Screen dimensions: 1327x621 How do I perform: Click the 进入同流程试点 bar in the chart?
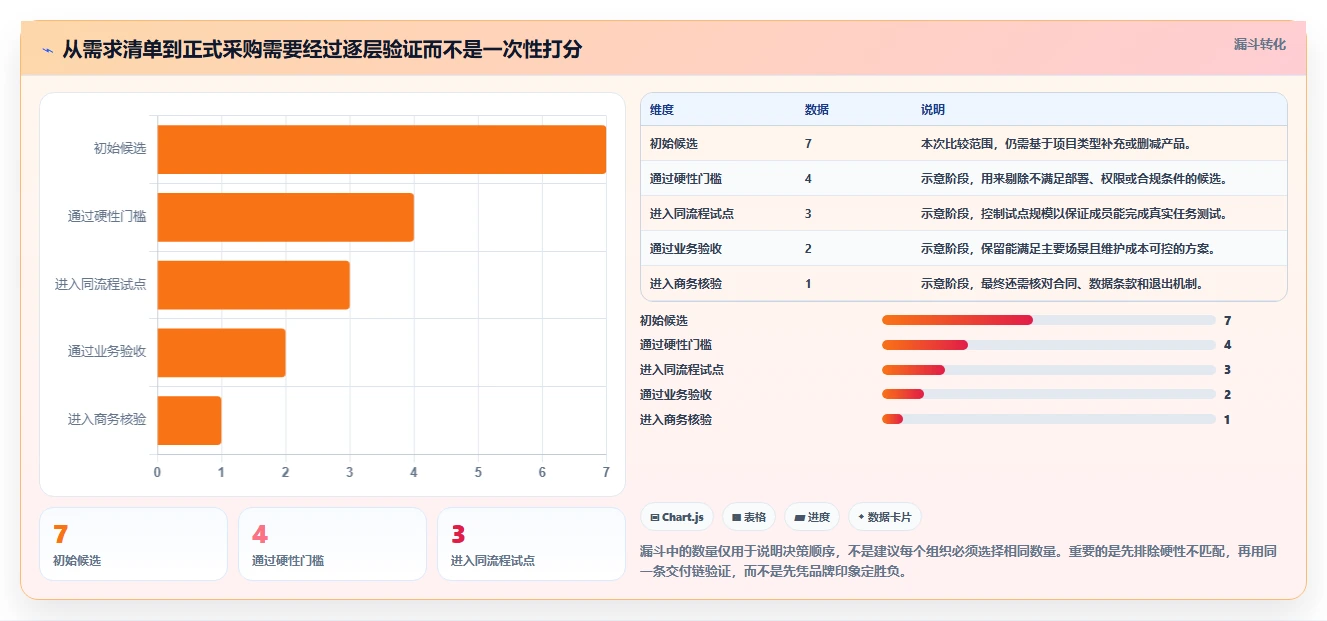tap(253, 285)
